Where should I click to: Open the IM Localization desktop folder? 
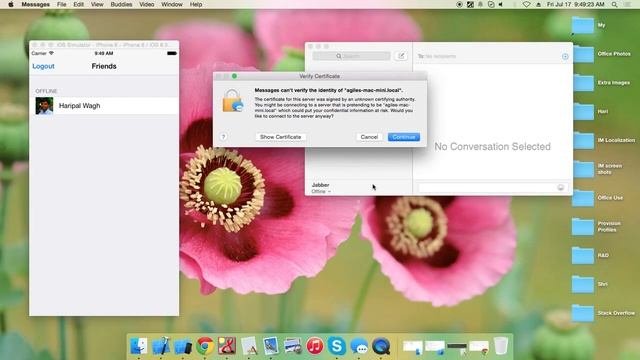pyautogui.click(x=583, y=140)
